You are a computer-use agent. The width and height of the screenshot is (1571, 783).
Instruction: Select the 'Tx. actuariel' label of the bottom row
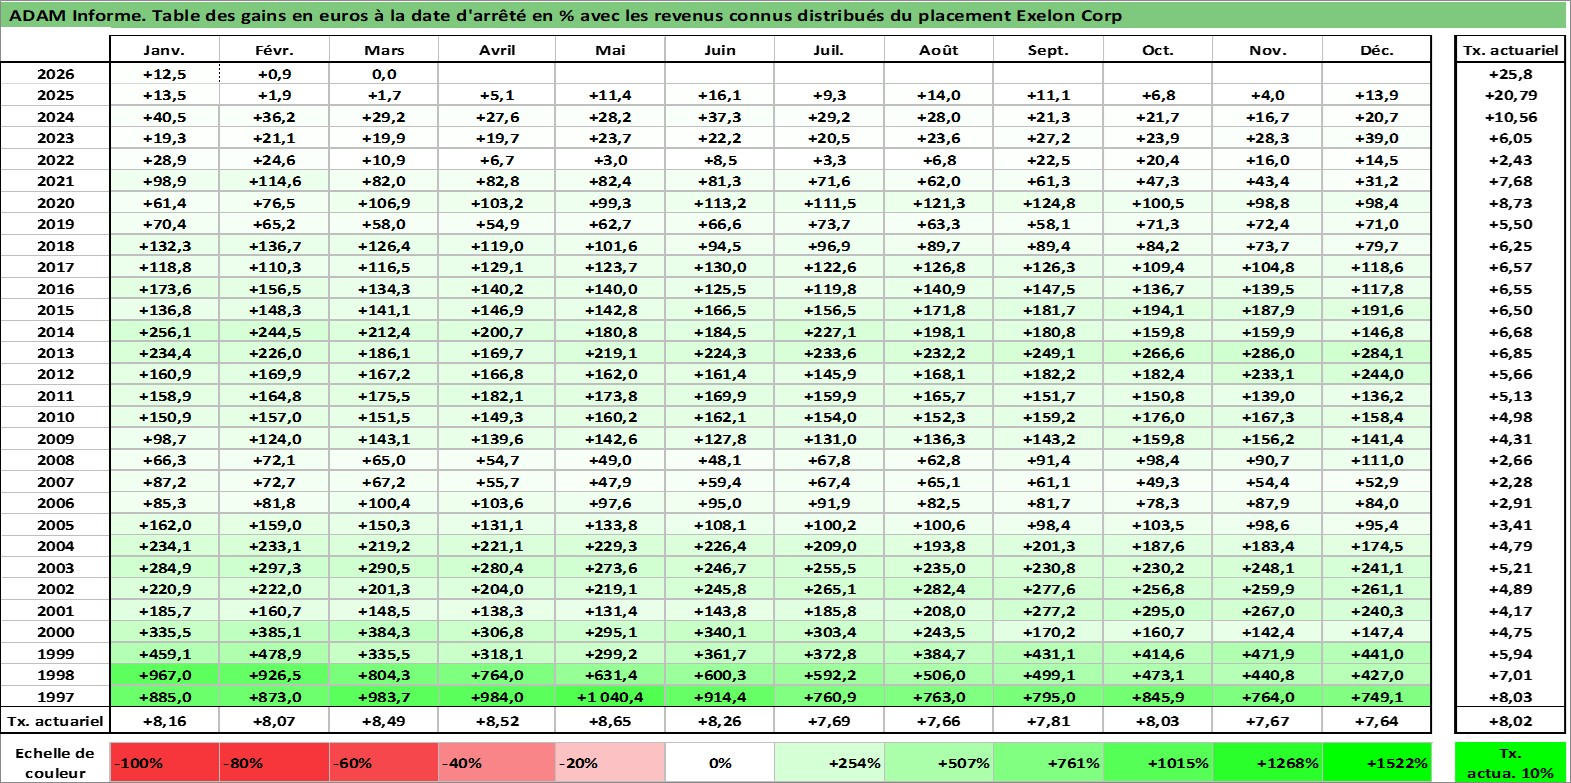(x=56, y=720)
